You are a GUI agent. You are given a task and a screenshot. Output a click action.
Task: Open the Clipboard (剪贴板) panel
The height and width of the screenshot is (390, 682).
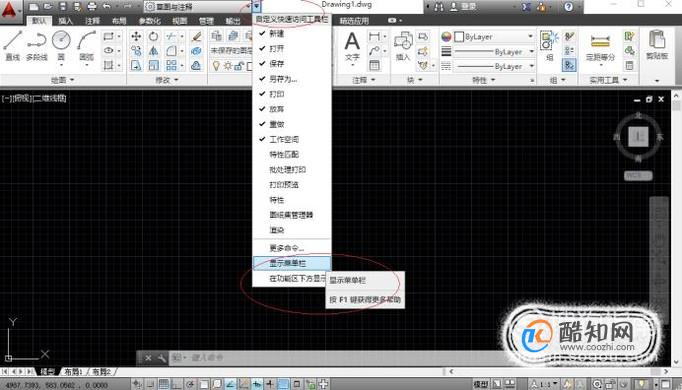coord(657,46)
